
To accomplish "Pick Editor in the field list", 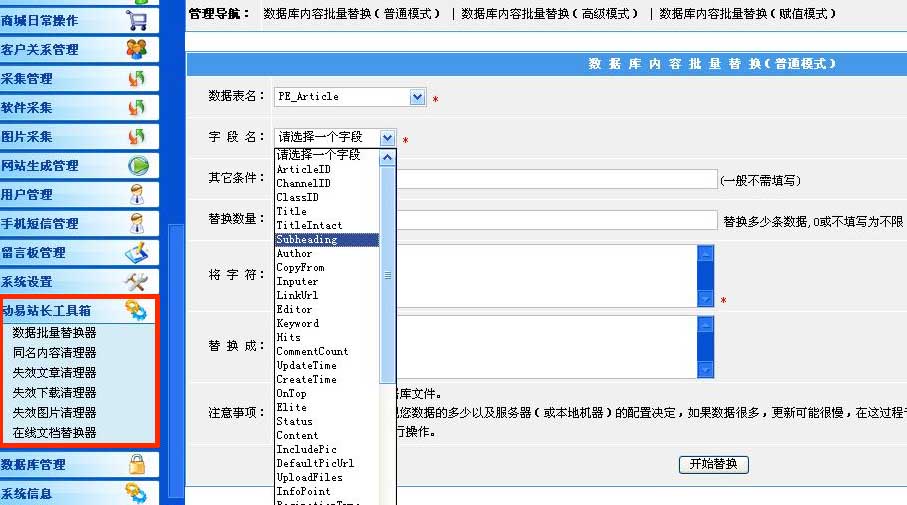I will click(x=327, y=309).
